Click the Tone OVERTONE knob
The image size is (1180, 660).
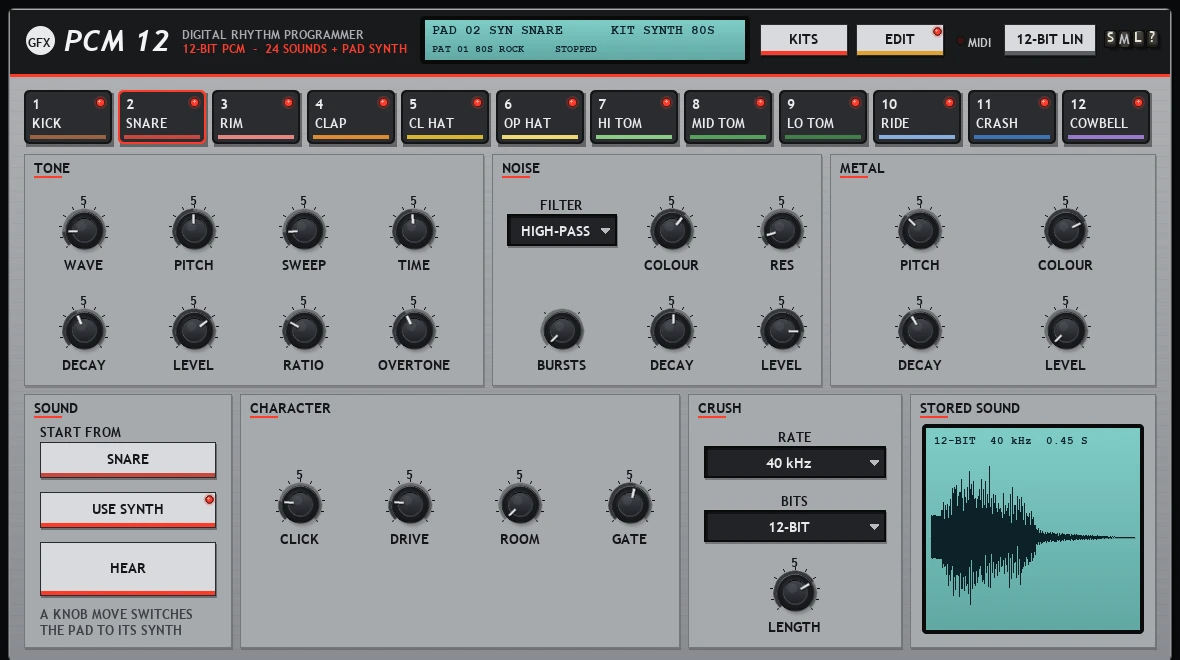click(x=413, y=330)
